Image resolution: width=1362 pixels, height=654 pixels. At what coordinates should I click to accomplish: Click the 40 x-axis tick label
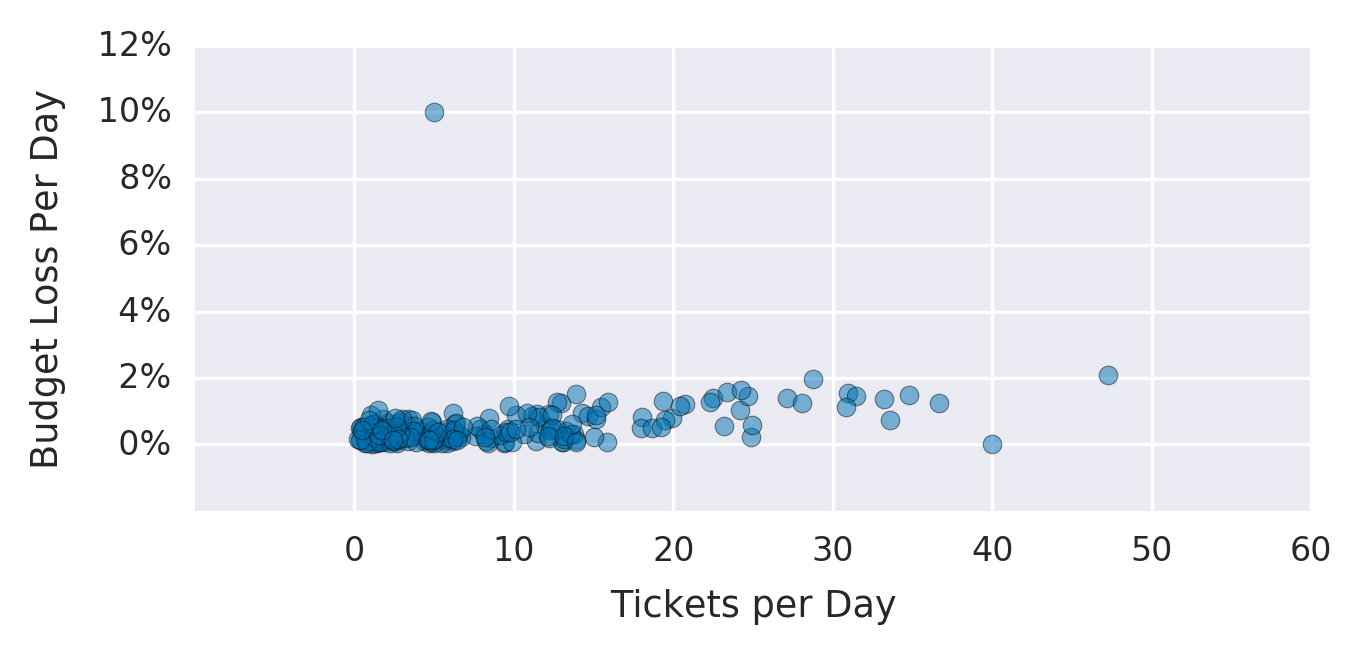(x=992, y=549)
